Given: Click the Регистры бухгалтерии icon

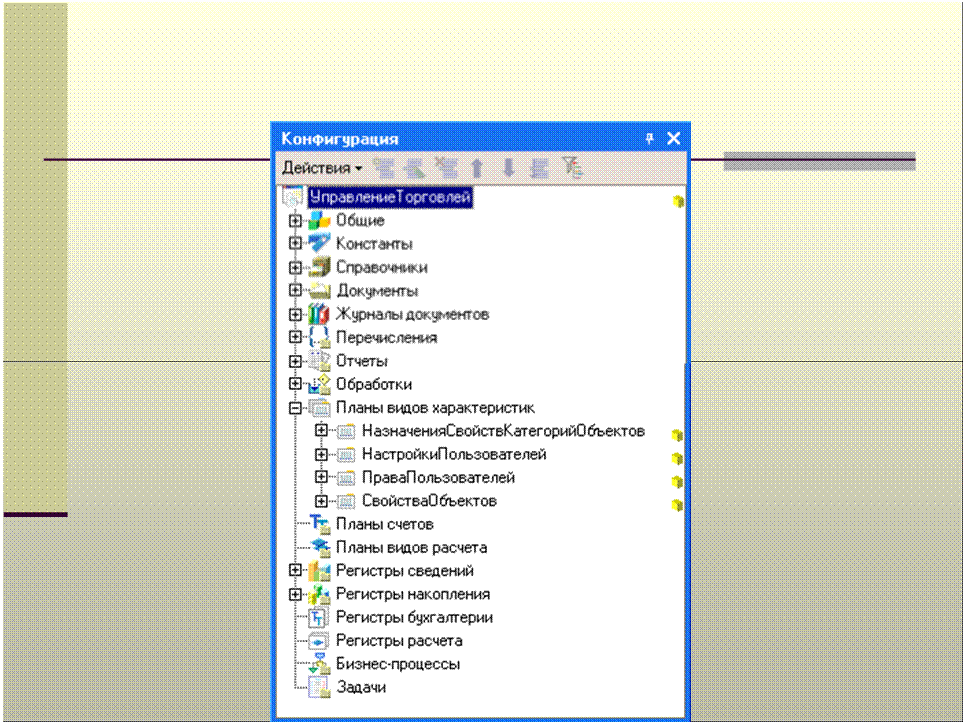Looking at the screenshot, I should [x=319, y=617].
